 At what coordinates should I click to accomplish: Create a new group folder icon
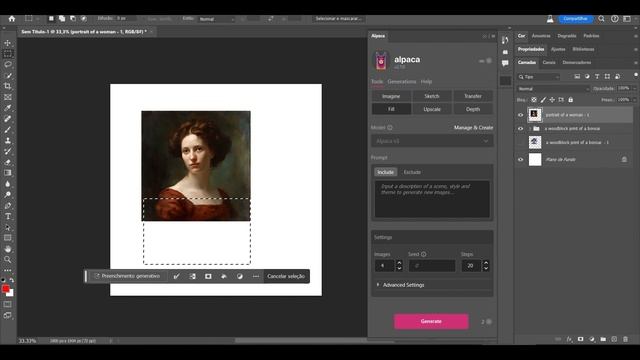[603, 339]
